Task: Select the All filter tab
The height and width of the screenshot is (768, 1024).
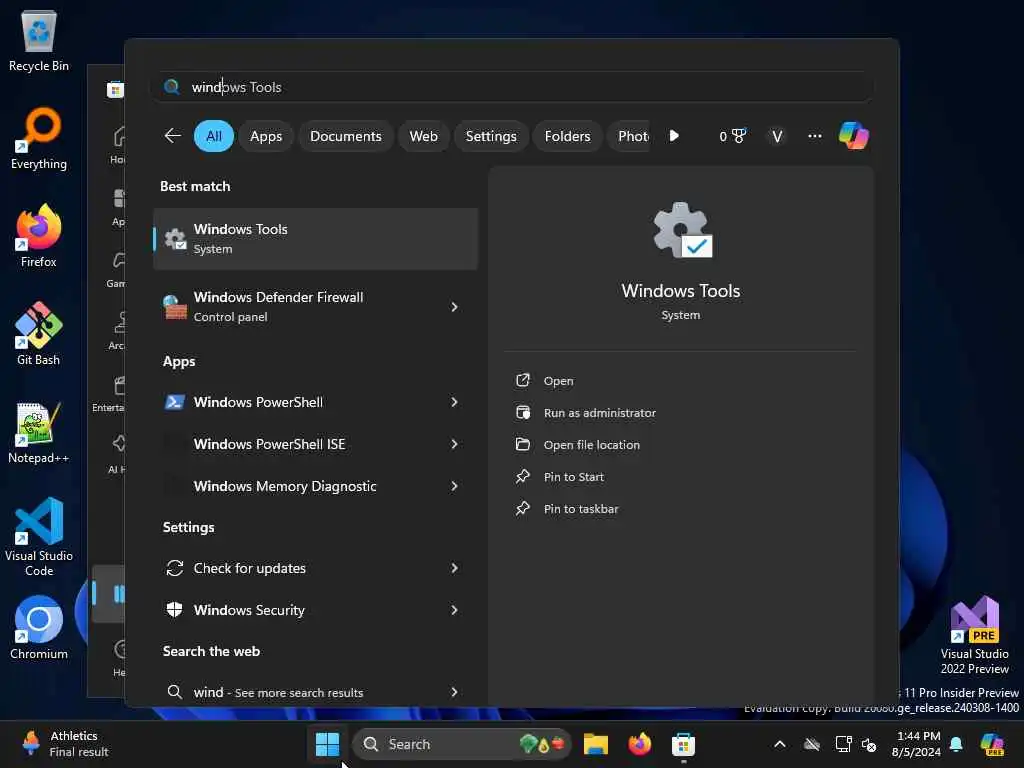Action: click(x=214, y=136)
